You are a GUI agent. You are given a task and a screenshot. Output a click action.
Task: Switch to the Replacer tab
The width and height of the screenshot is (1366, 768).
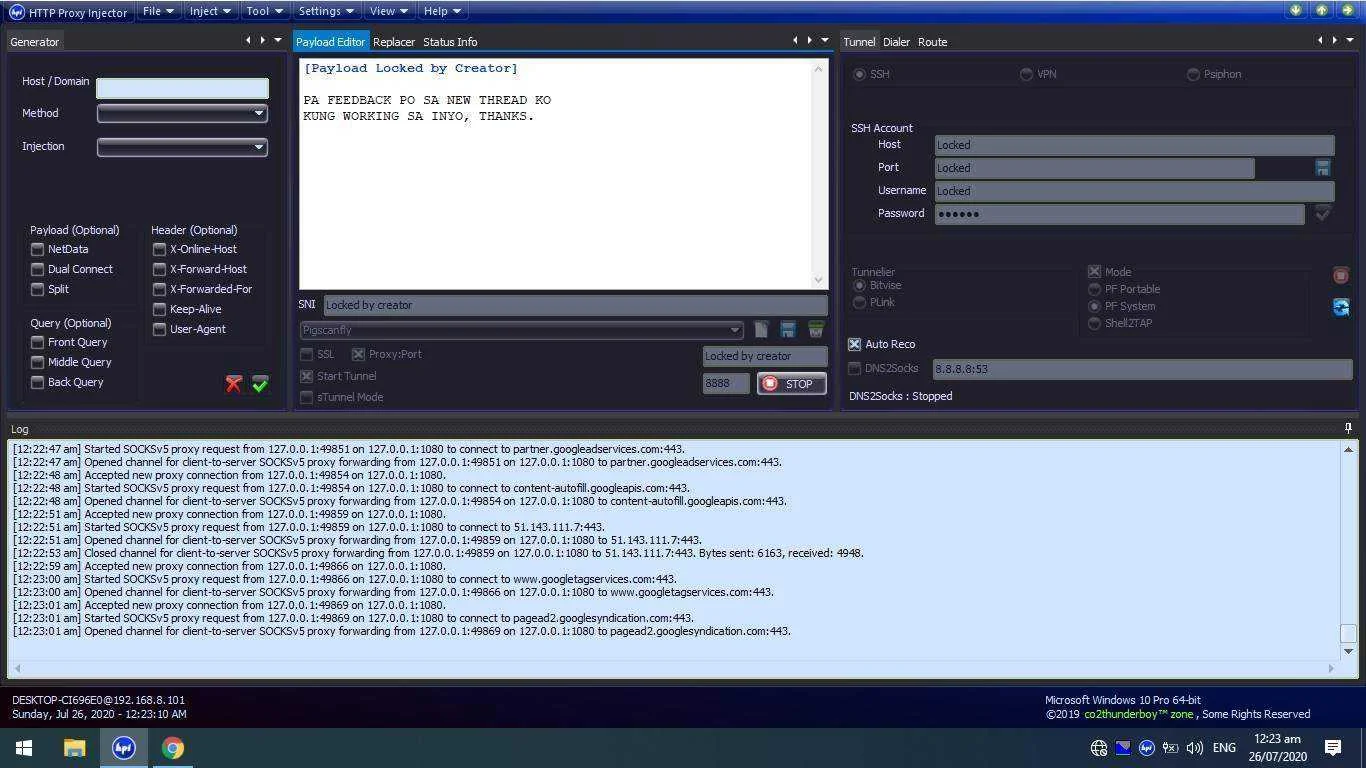click(394, 42)
